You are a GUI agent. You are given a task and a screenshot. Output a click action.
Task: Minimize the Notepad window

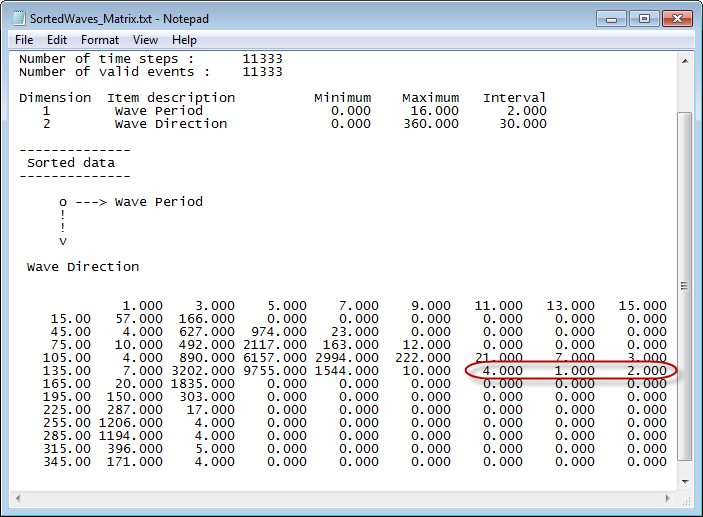[x=611, y=19]
